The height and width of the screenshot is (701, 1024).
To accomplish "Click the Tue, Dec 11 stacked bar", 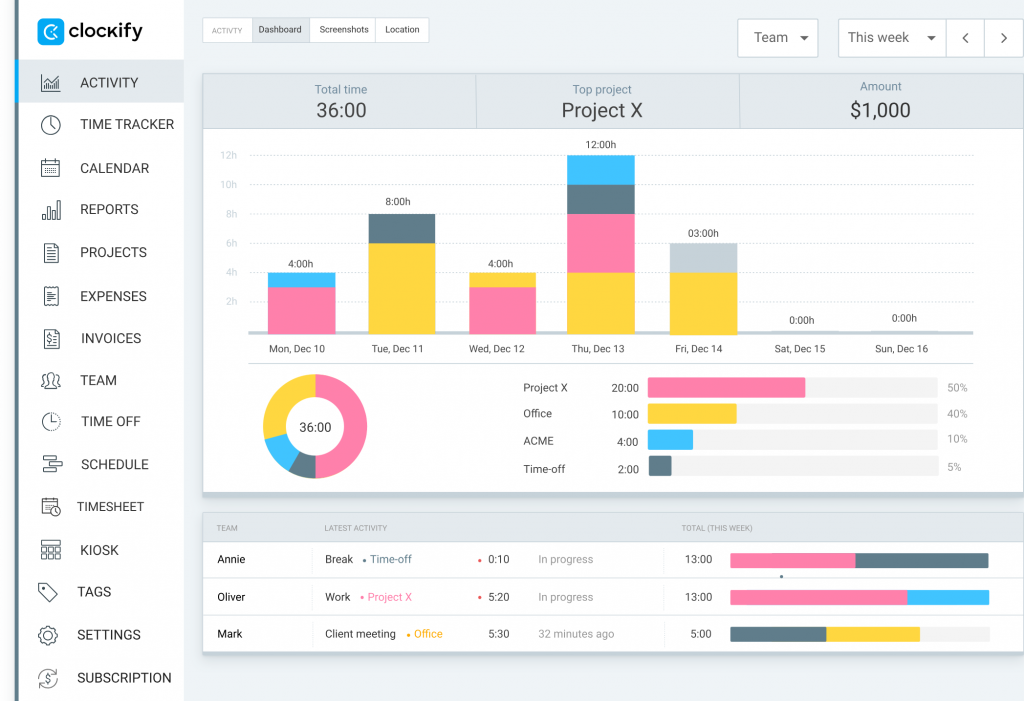I will click(x=402, y=274).
